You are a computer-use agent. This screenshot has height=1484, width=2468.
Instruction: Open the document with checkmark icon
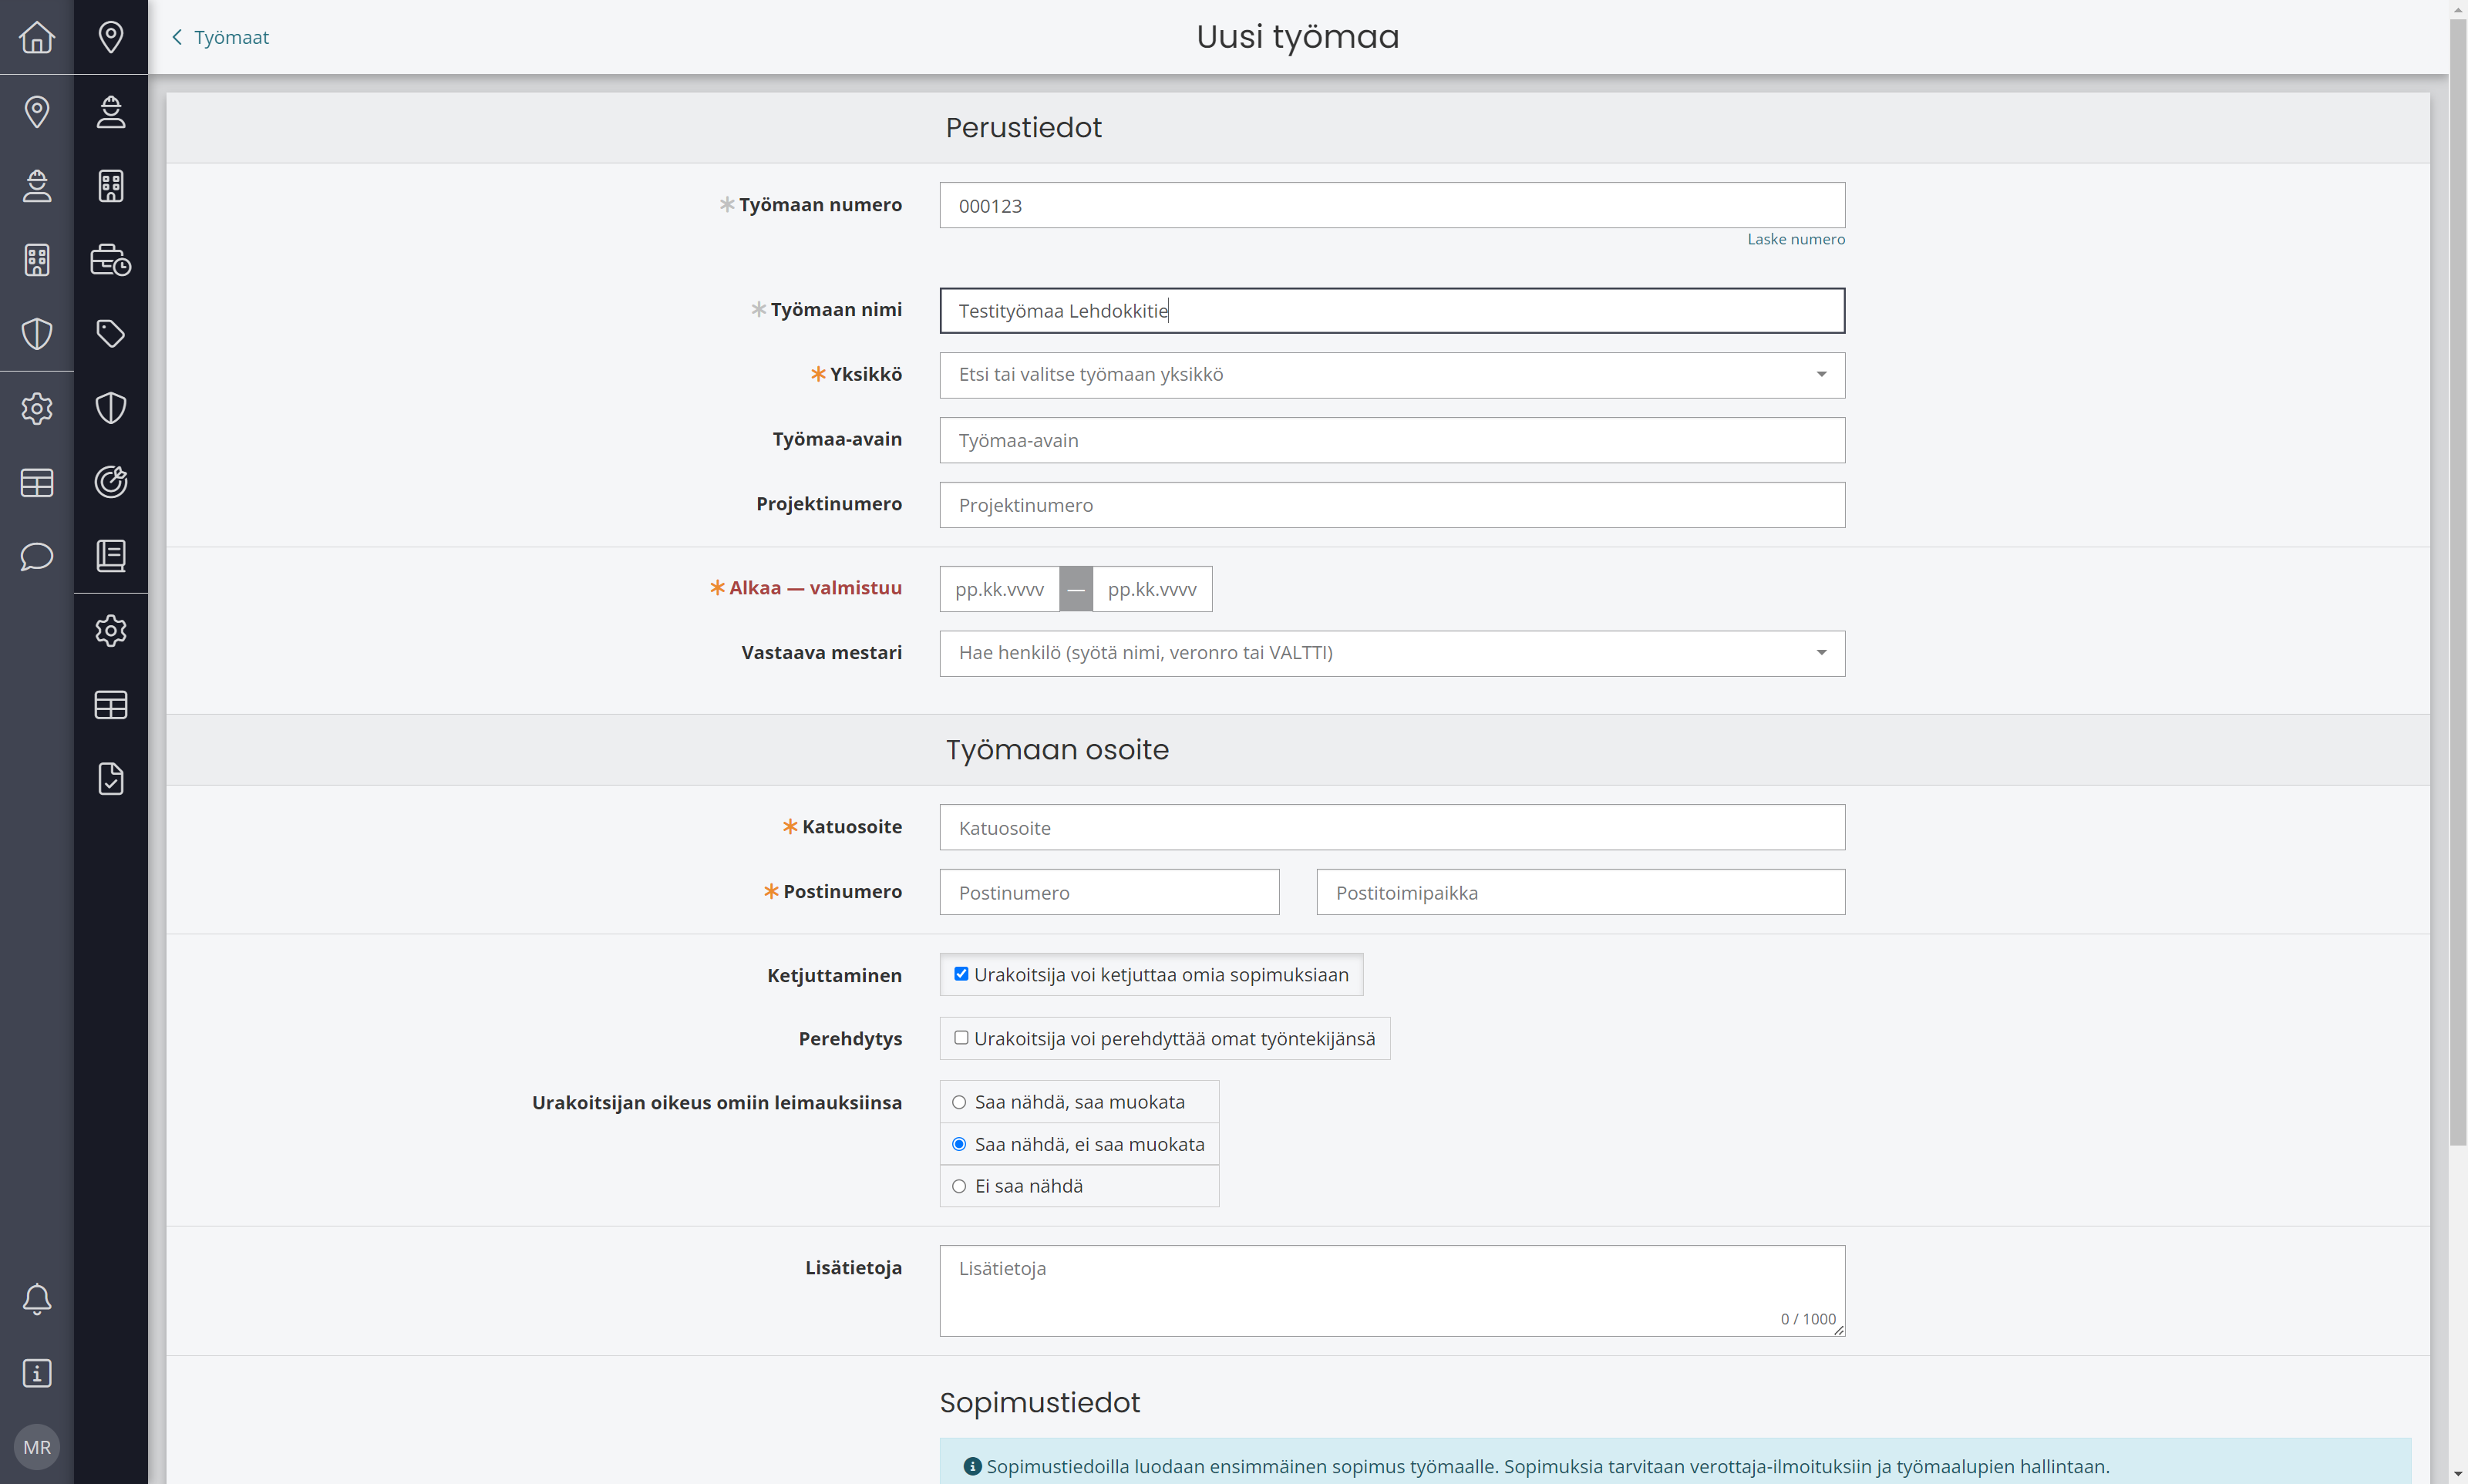111,778
